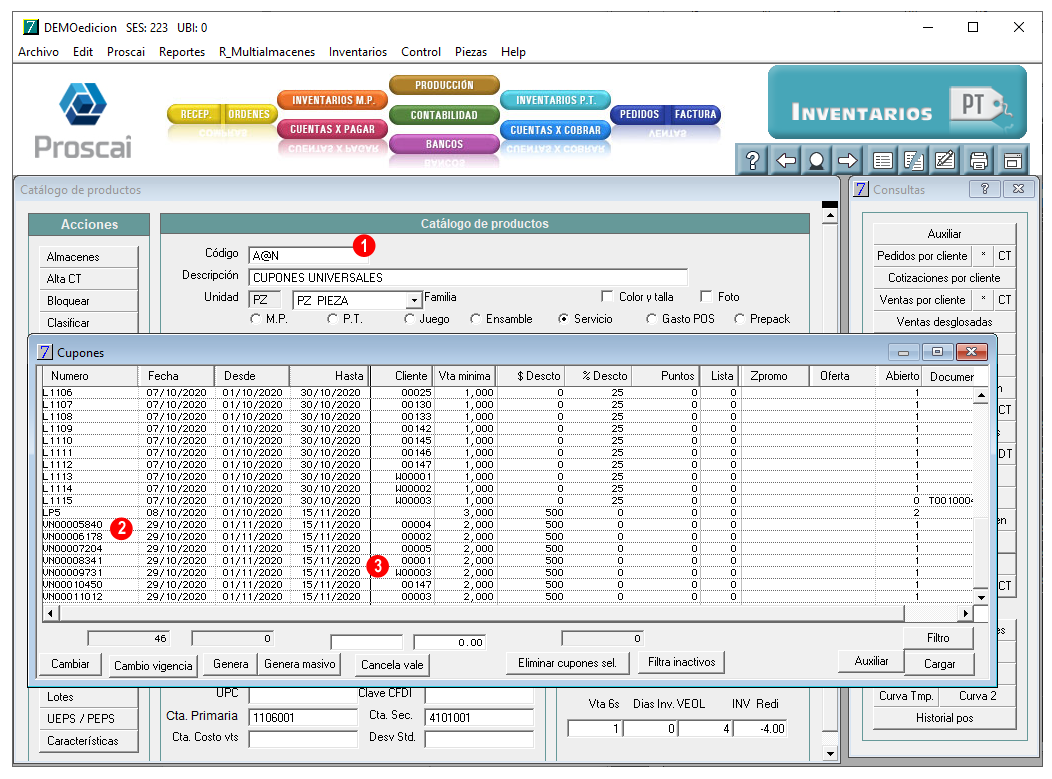
Task: Open the R_Multialmacenes menu
Action: [267, 52]
